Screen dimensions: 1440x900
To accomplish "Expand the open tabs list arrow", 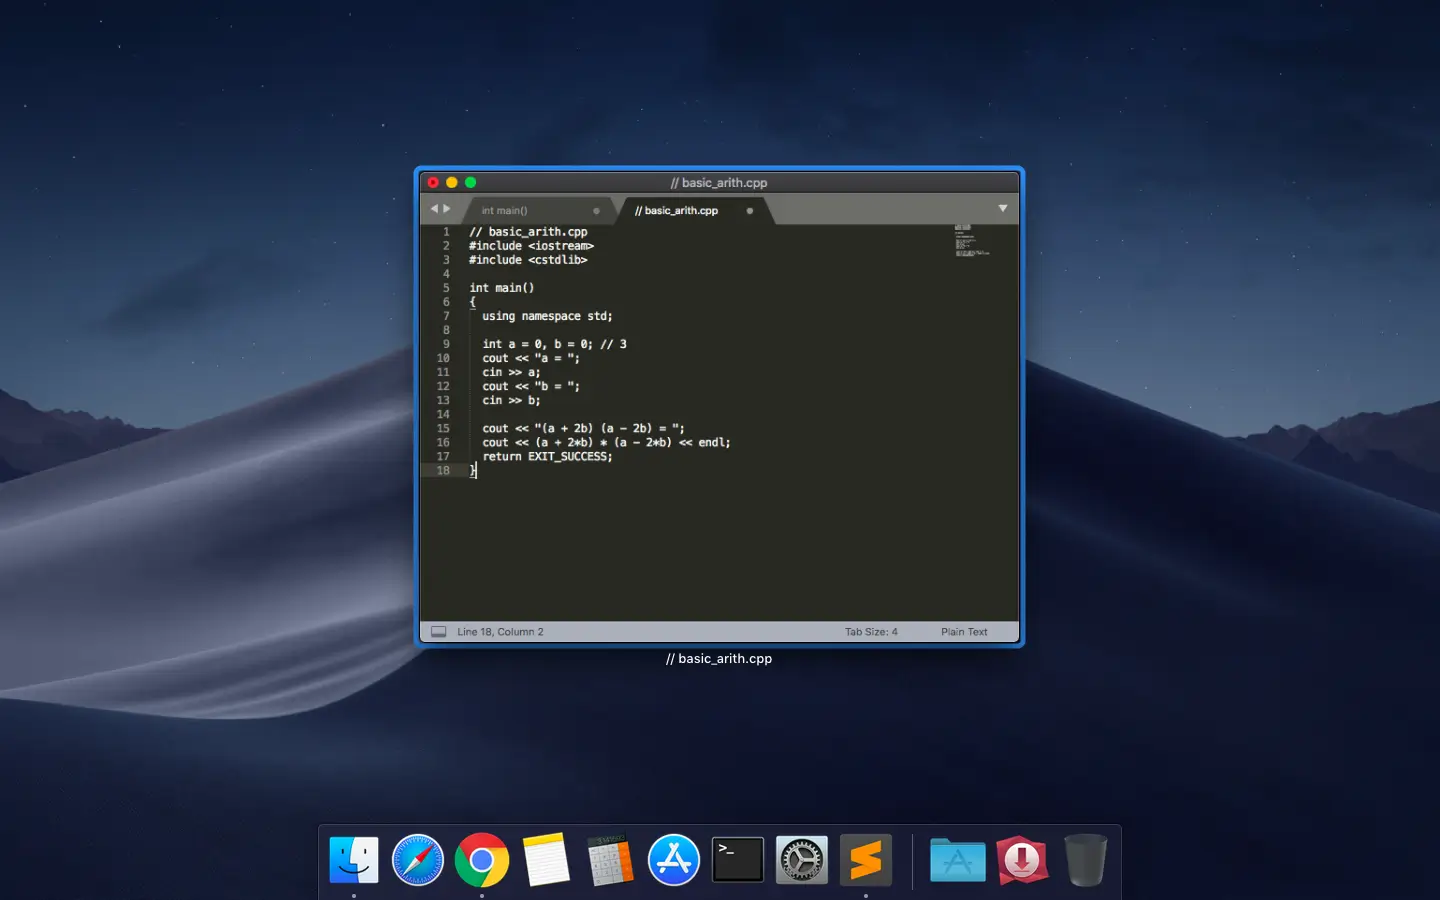I will click(1002, 209).
